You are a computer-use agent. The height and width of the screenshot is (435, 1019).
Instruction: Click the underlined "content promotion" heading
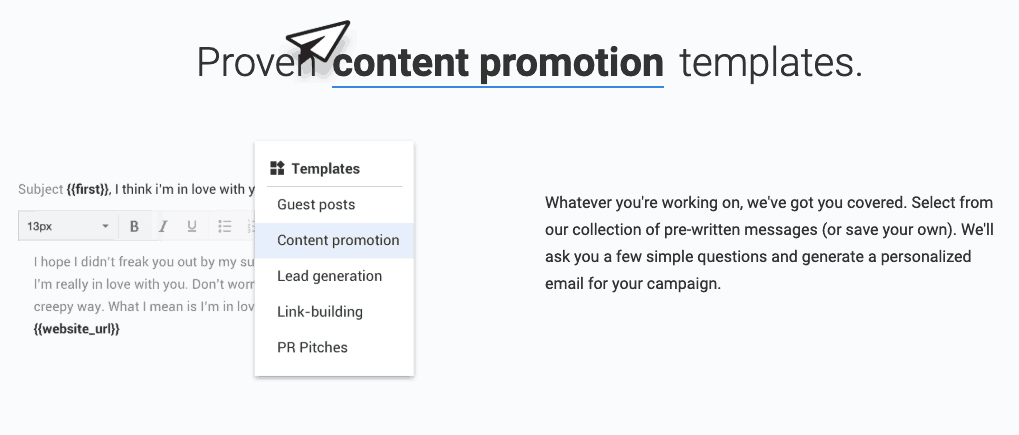tap(498, 63)
